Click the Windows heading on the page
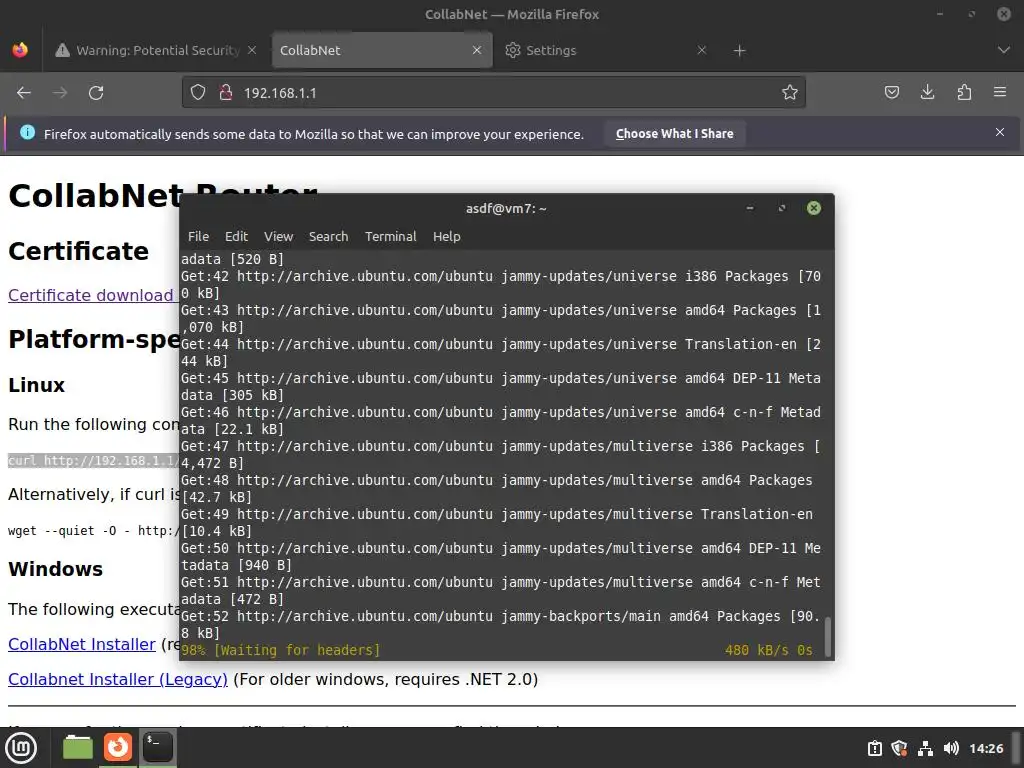The width and height of the screenshot is (1024, 768). pyautogui.click(x=56, y=569)
